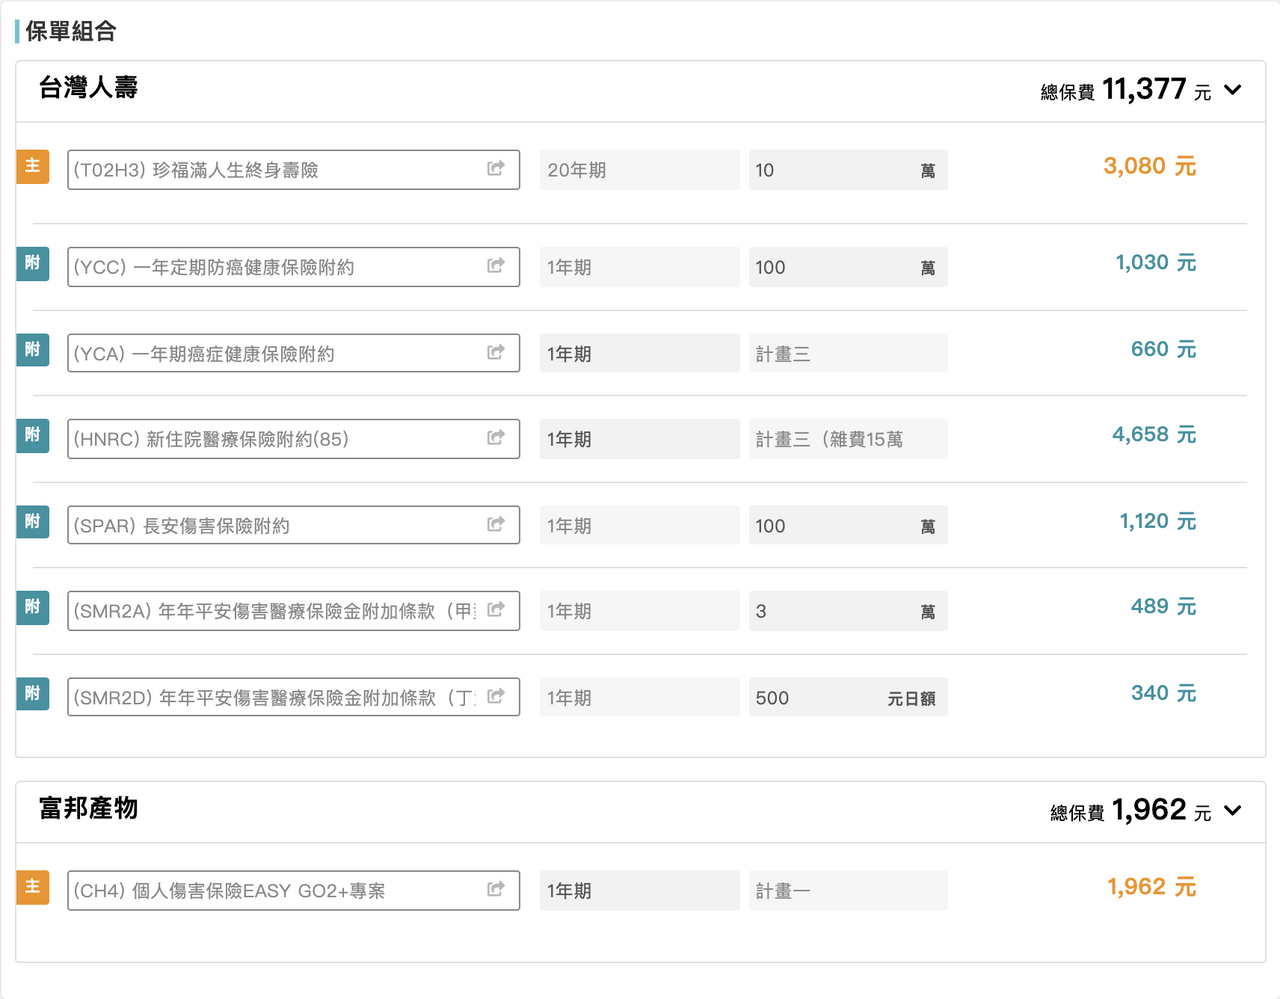Select the CH4 個人傷害保險EASY GO2+專案 field

(294, 890)
